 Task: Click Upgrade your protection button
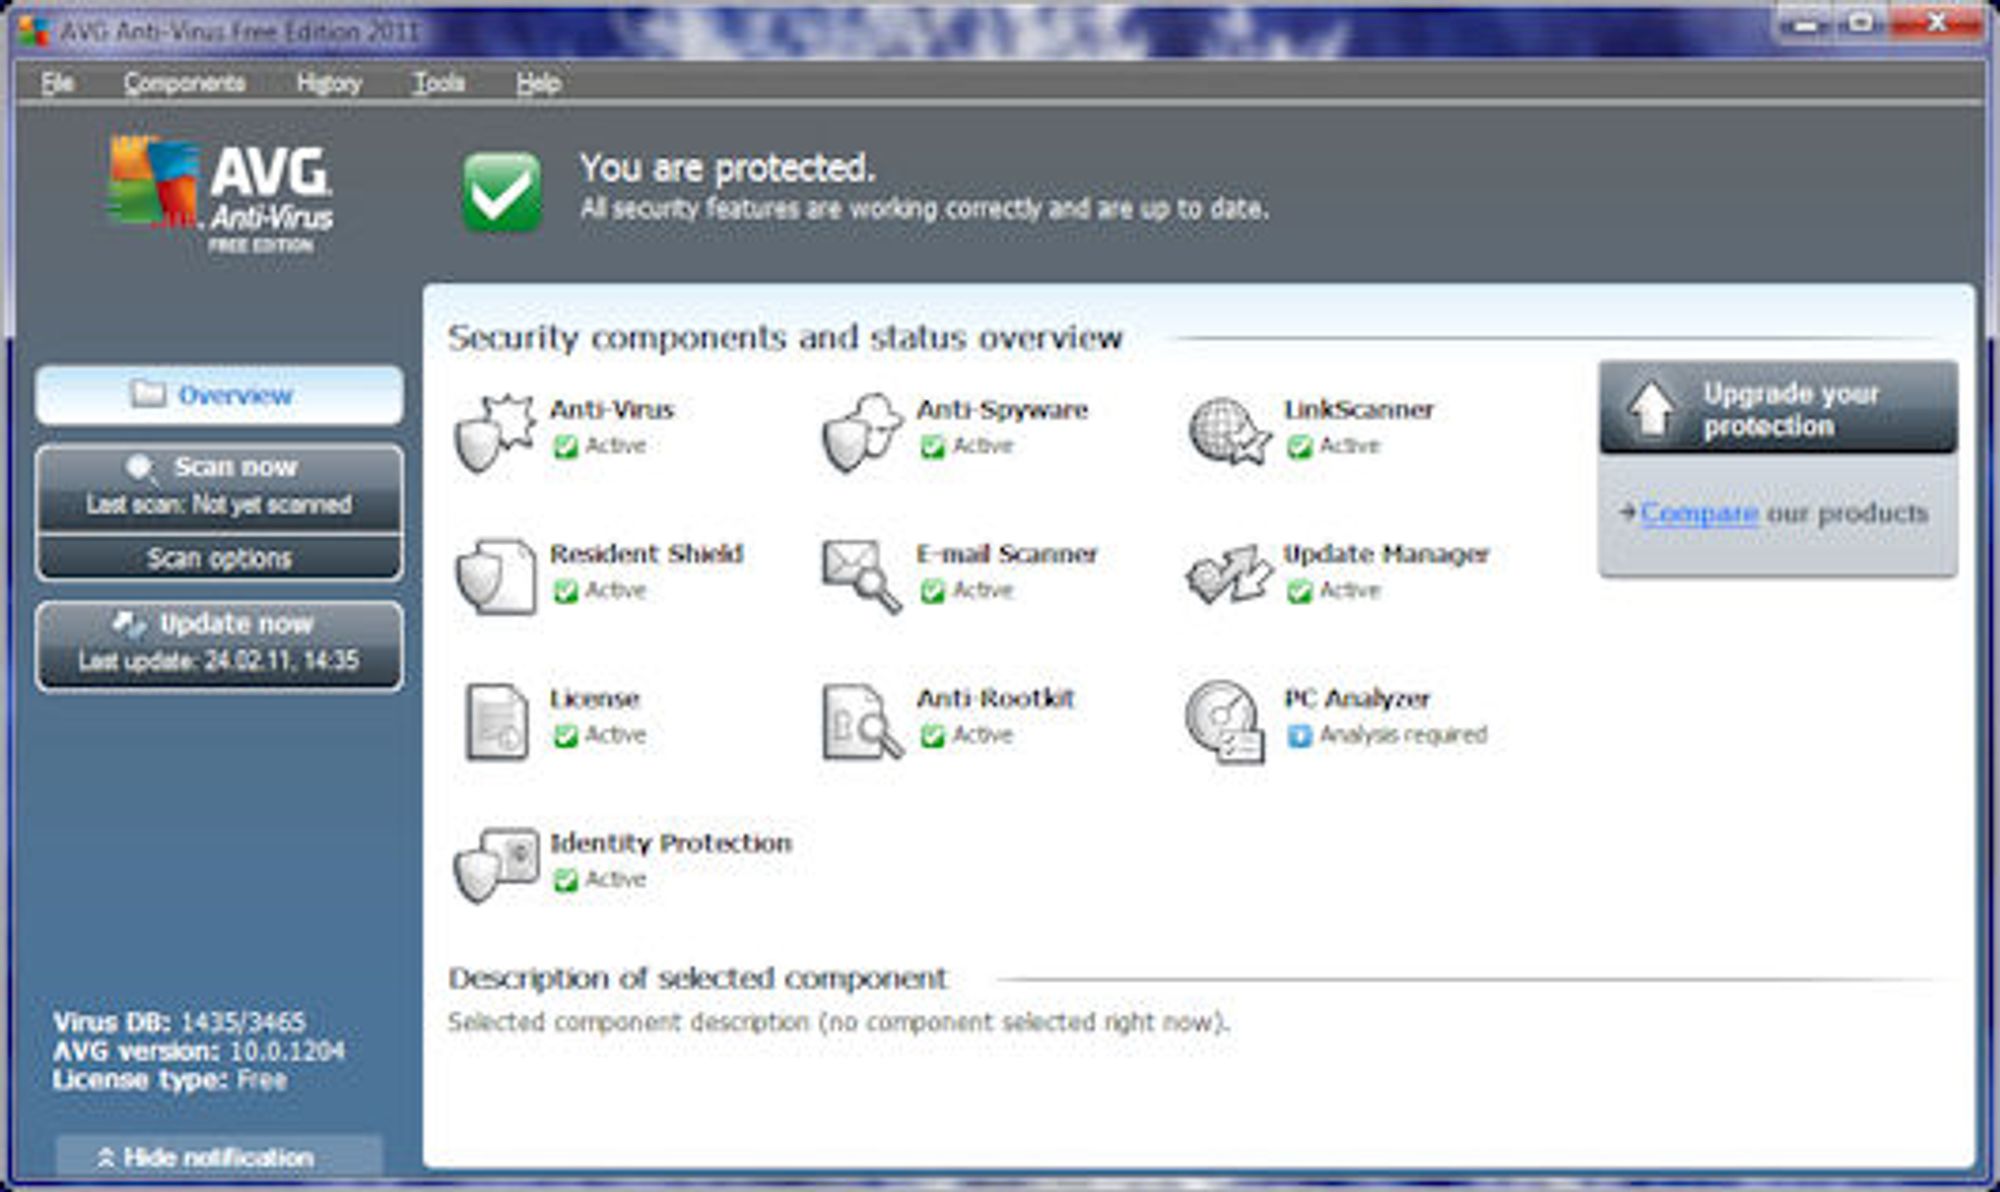point(1778,408)
